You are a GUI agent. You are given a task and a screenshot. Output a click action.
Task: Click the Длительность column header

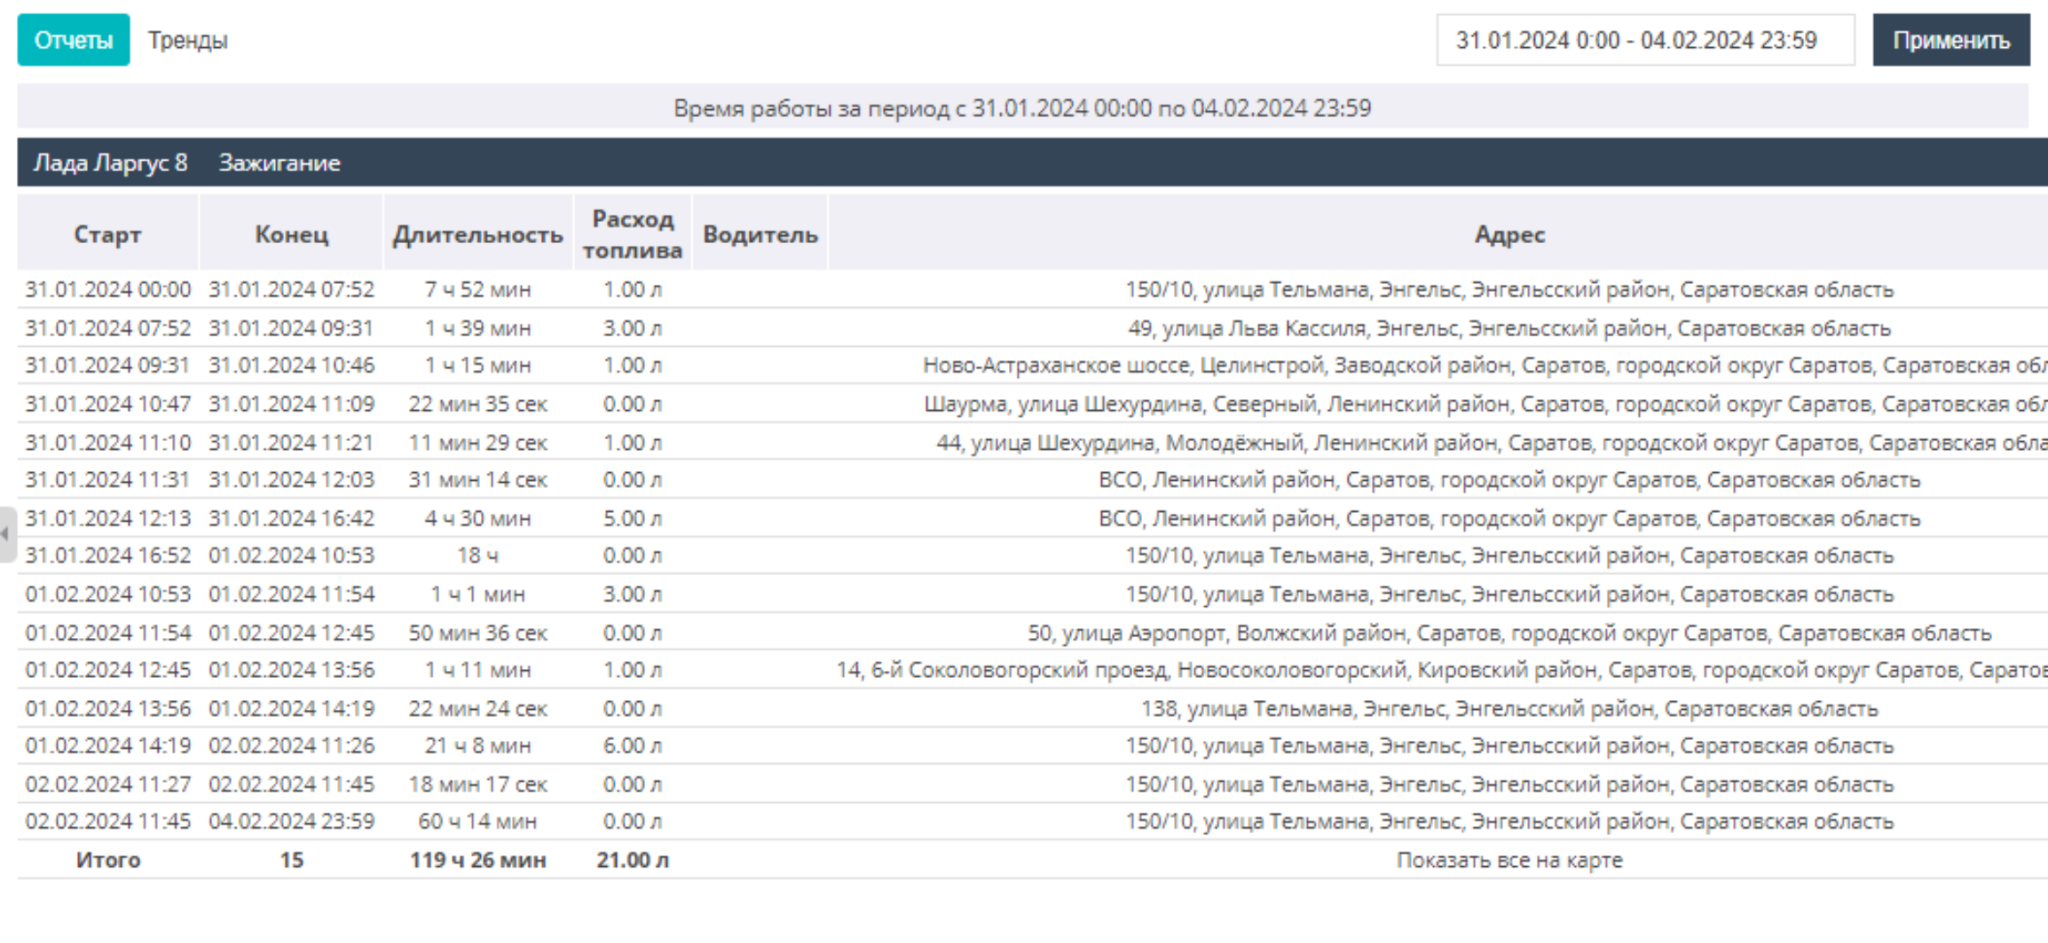(x=478, y=234)
